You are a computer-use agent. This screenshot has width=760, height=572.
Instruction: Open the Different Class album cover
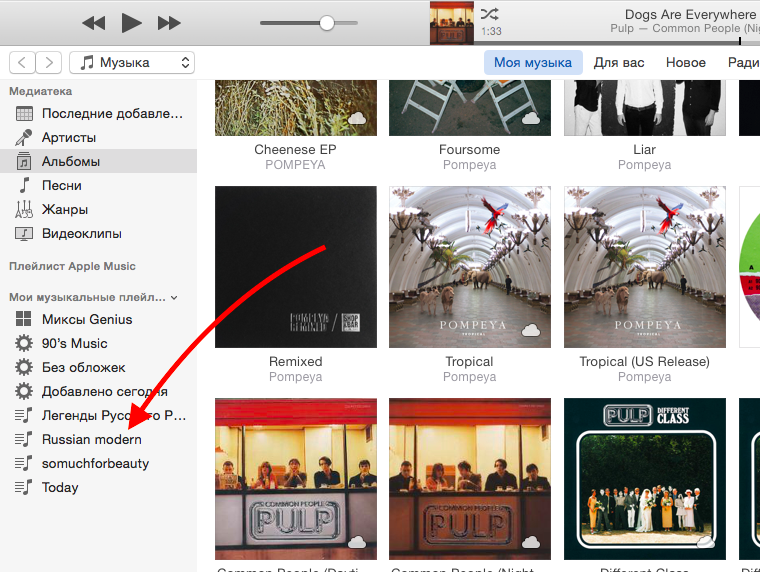click(645, 479)
